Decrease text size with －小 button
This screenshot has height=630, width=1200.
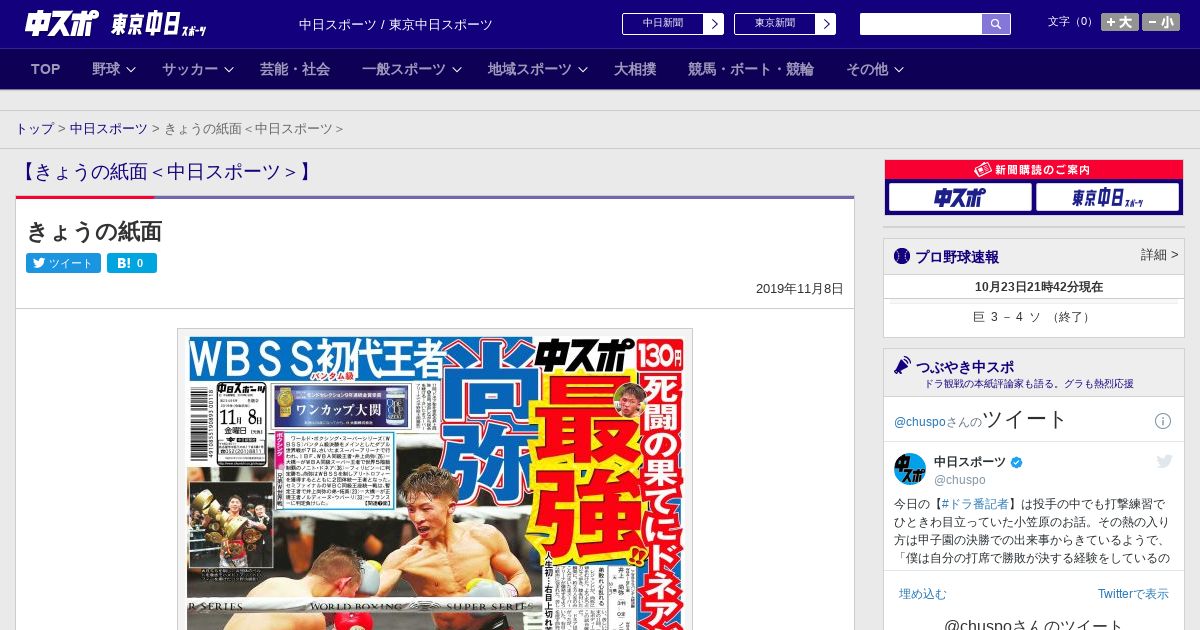(1161, 22)
